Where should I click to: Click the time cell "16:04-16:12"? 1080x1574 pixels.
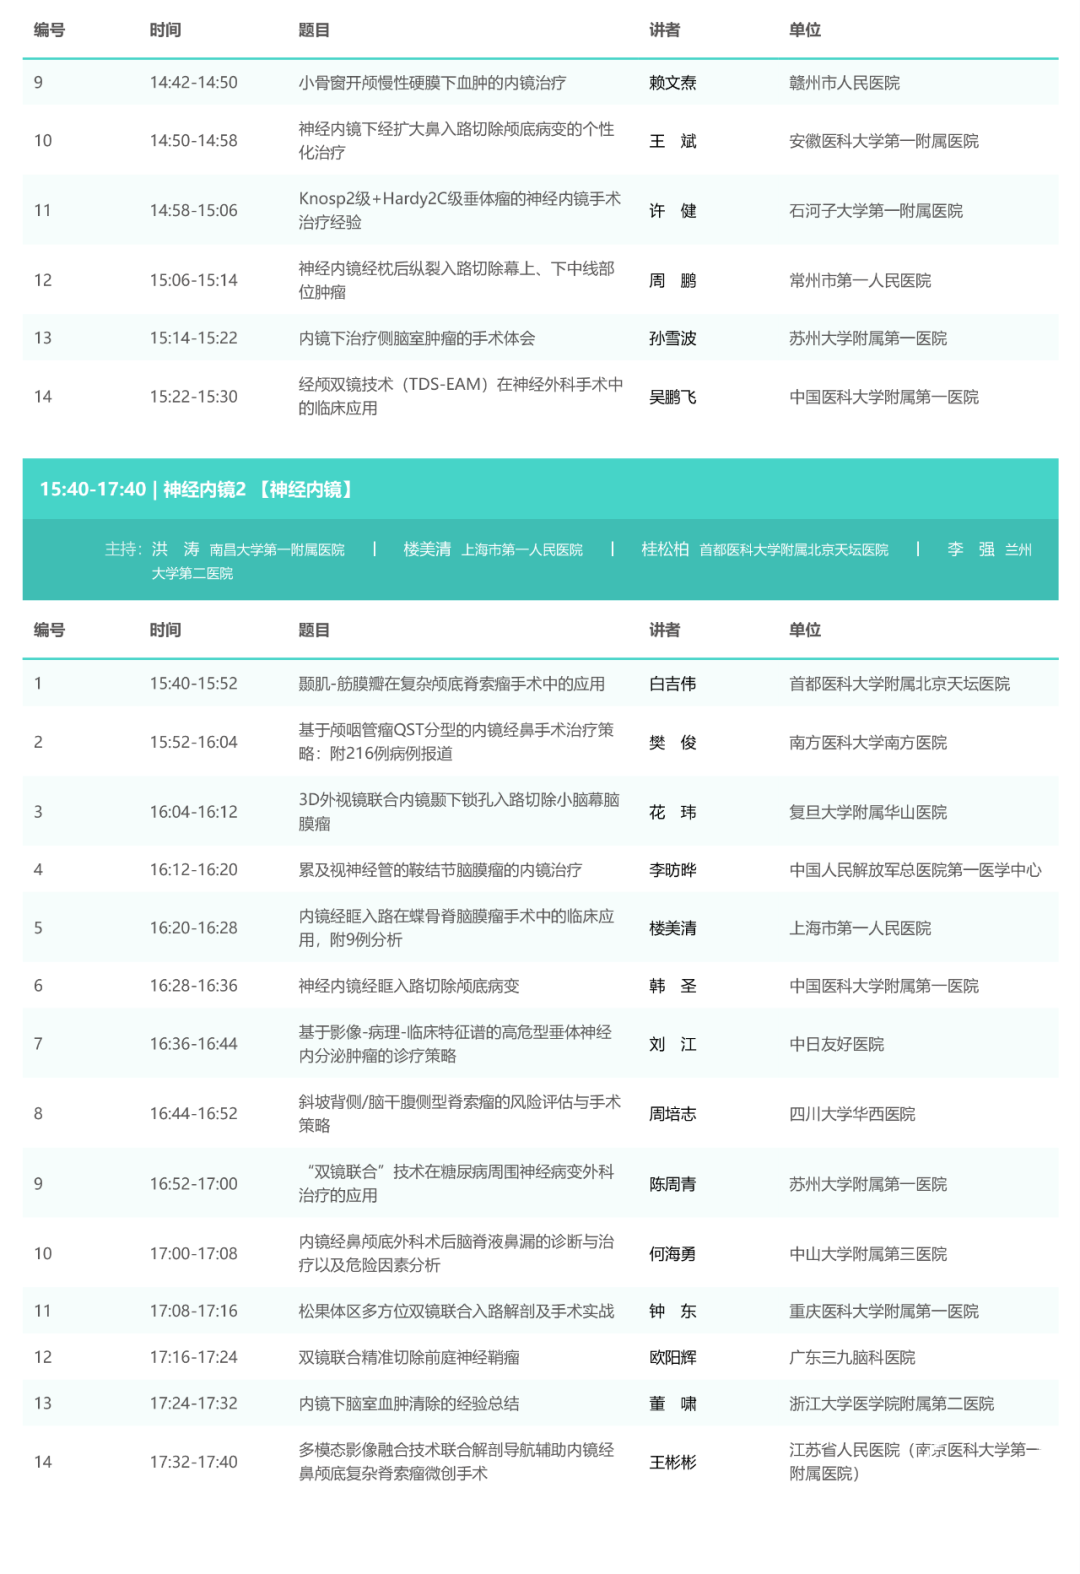pos(194,812)
